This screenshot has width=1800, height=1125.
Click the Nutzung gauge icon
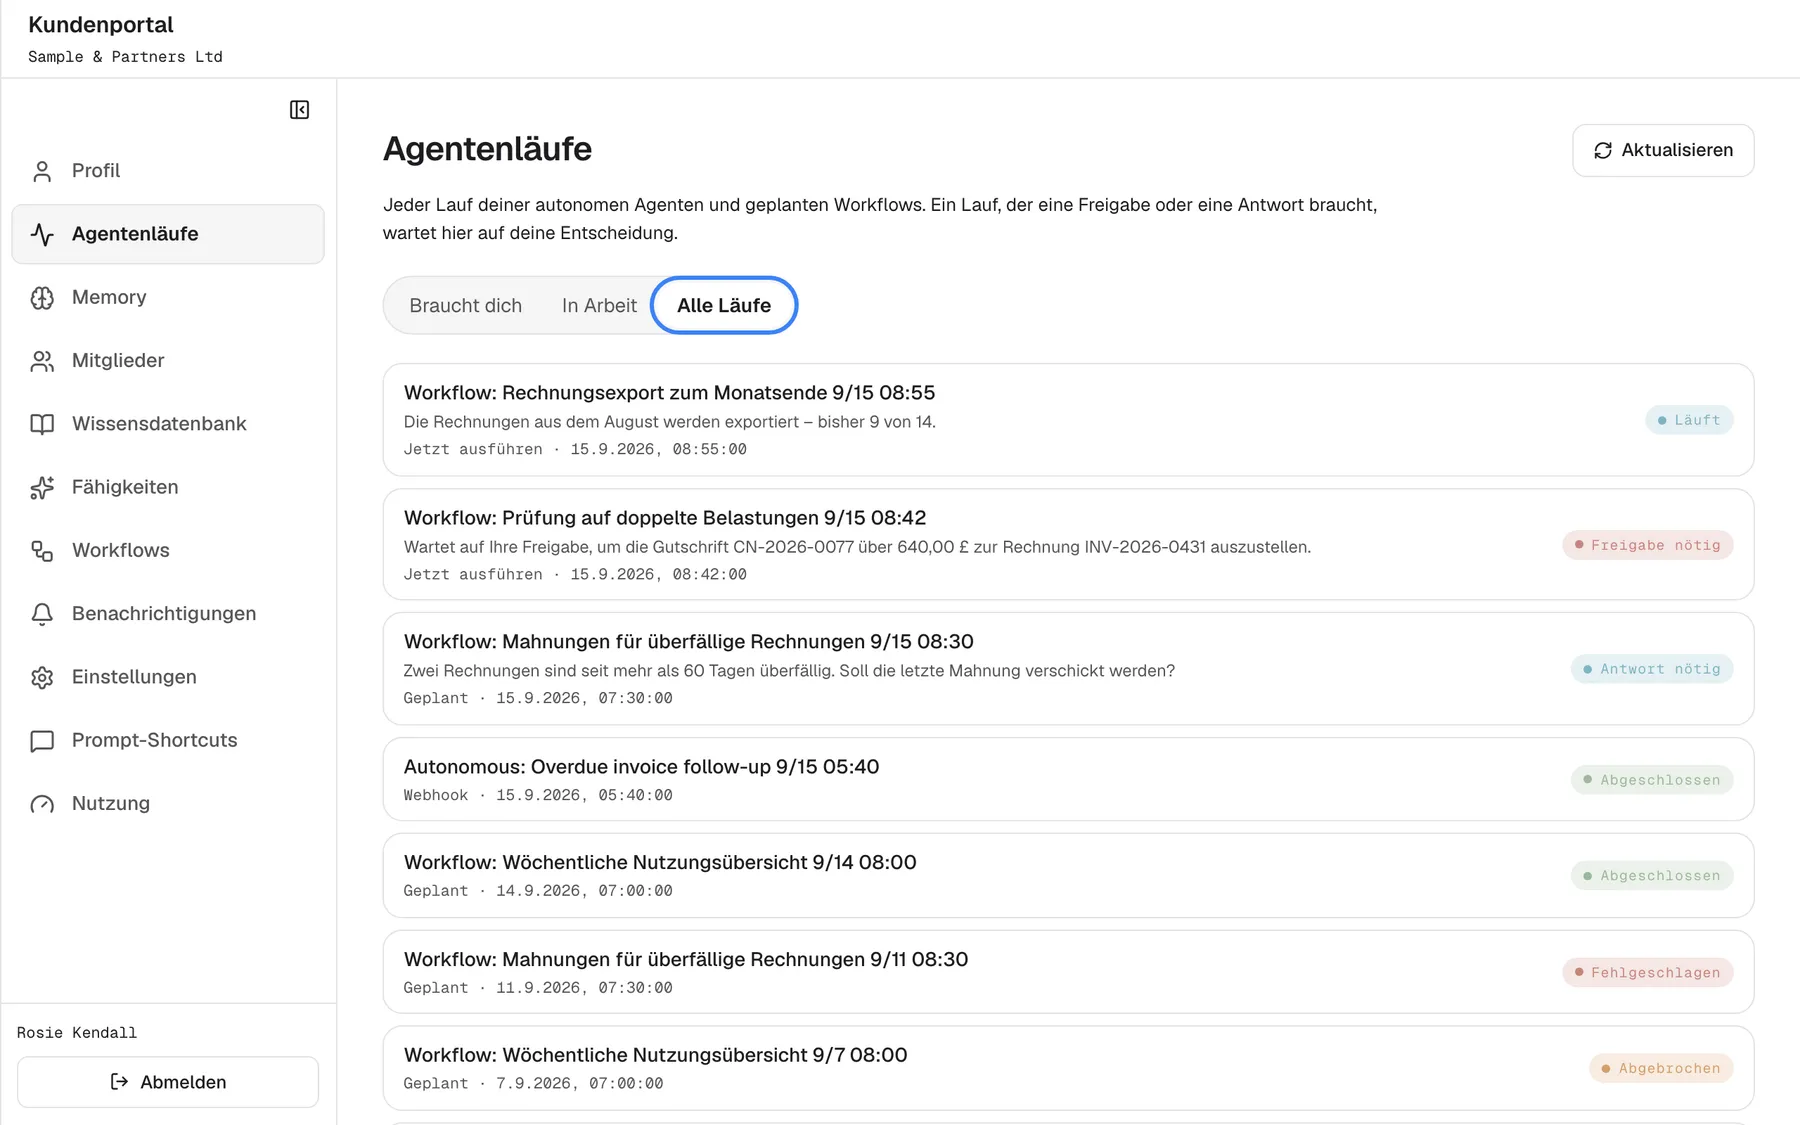click(42, 804)
